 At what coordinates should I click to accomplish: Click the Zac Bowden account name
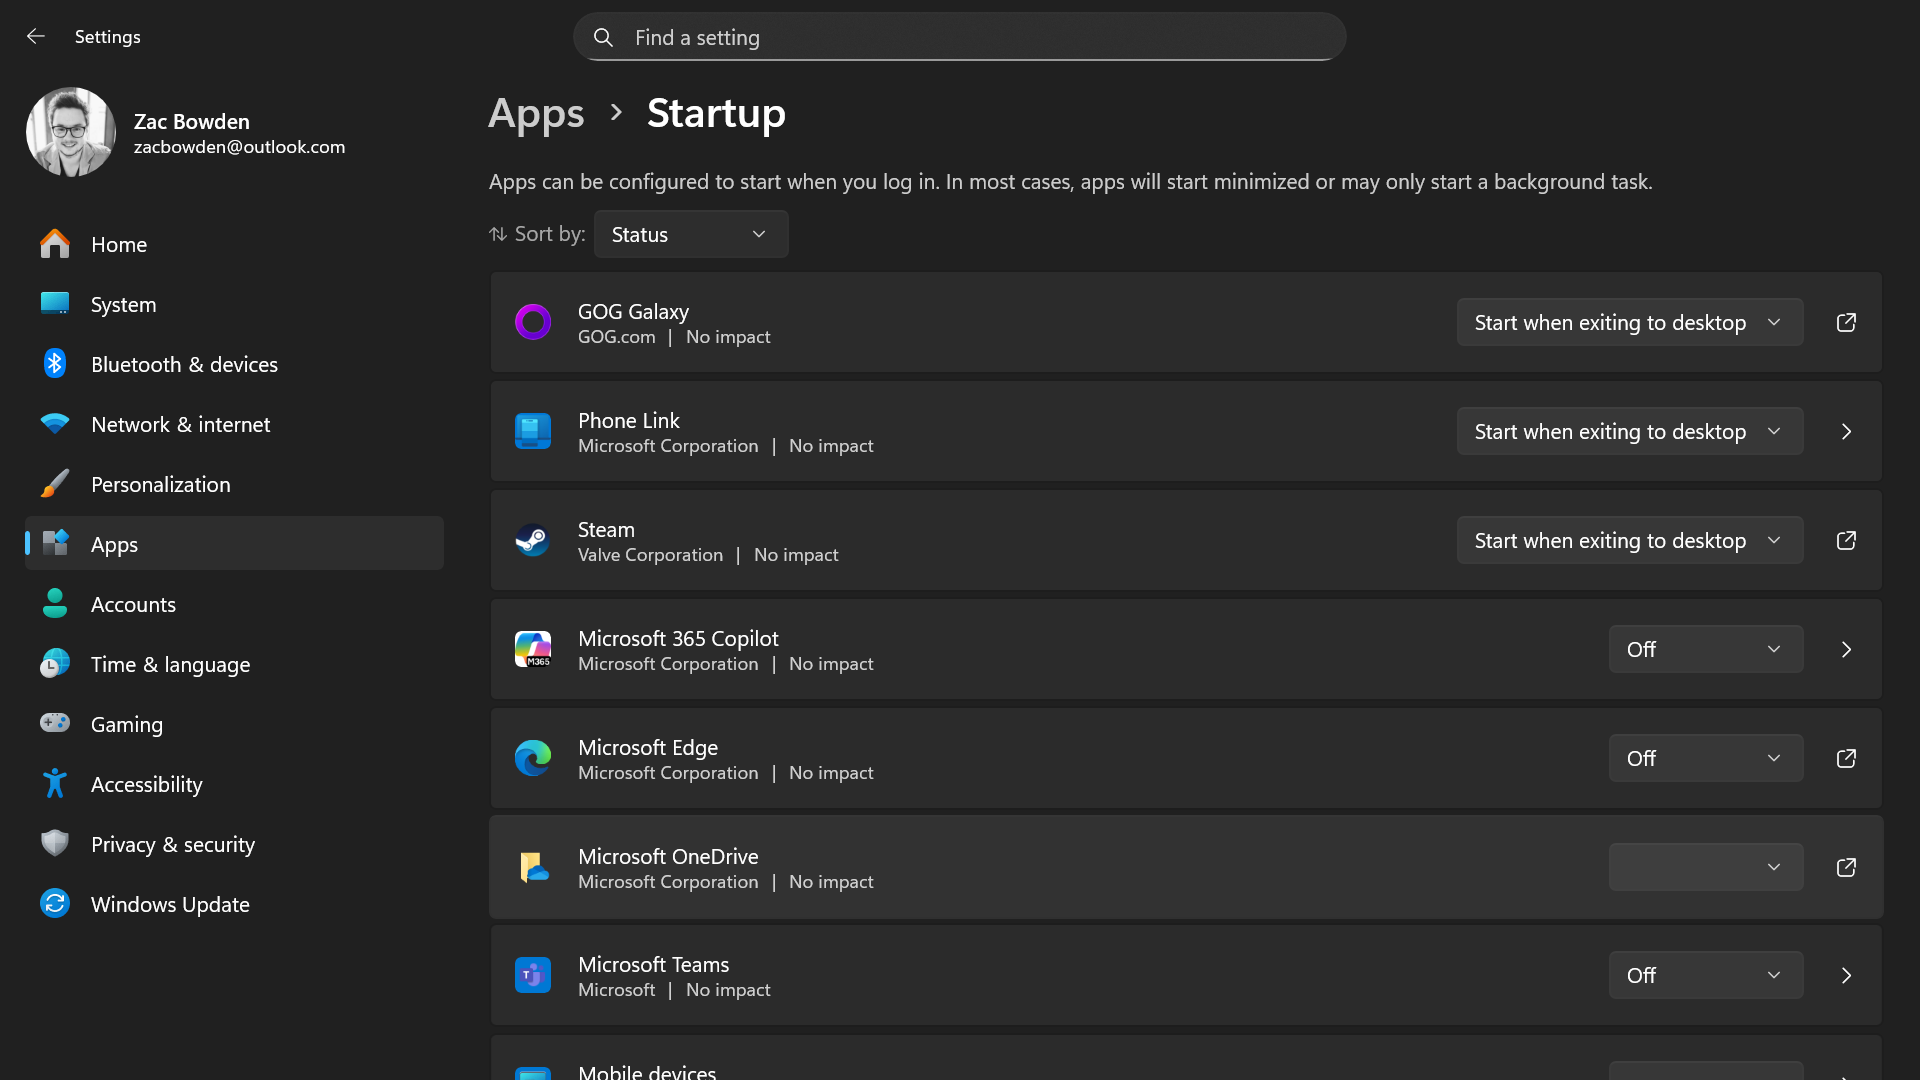(x=192, y=121)
